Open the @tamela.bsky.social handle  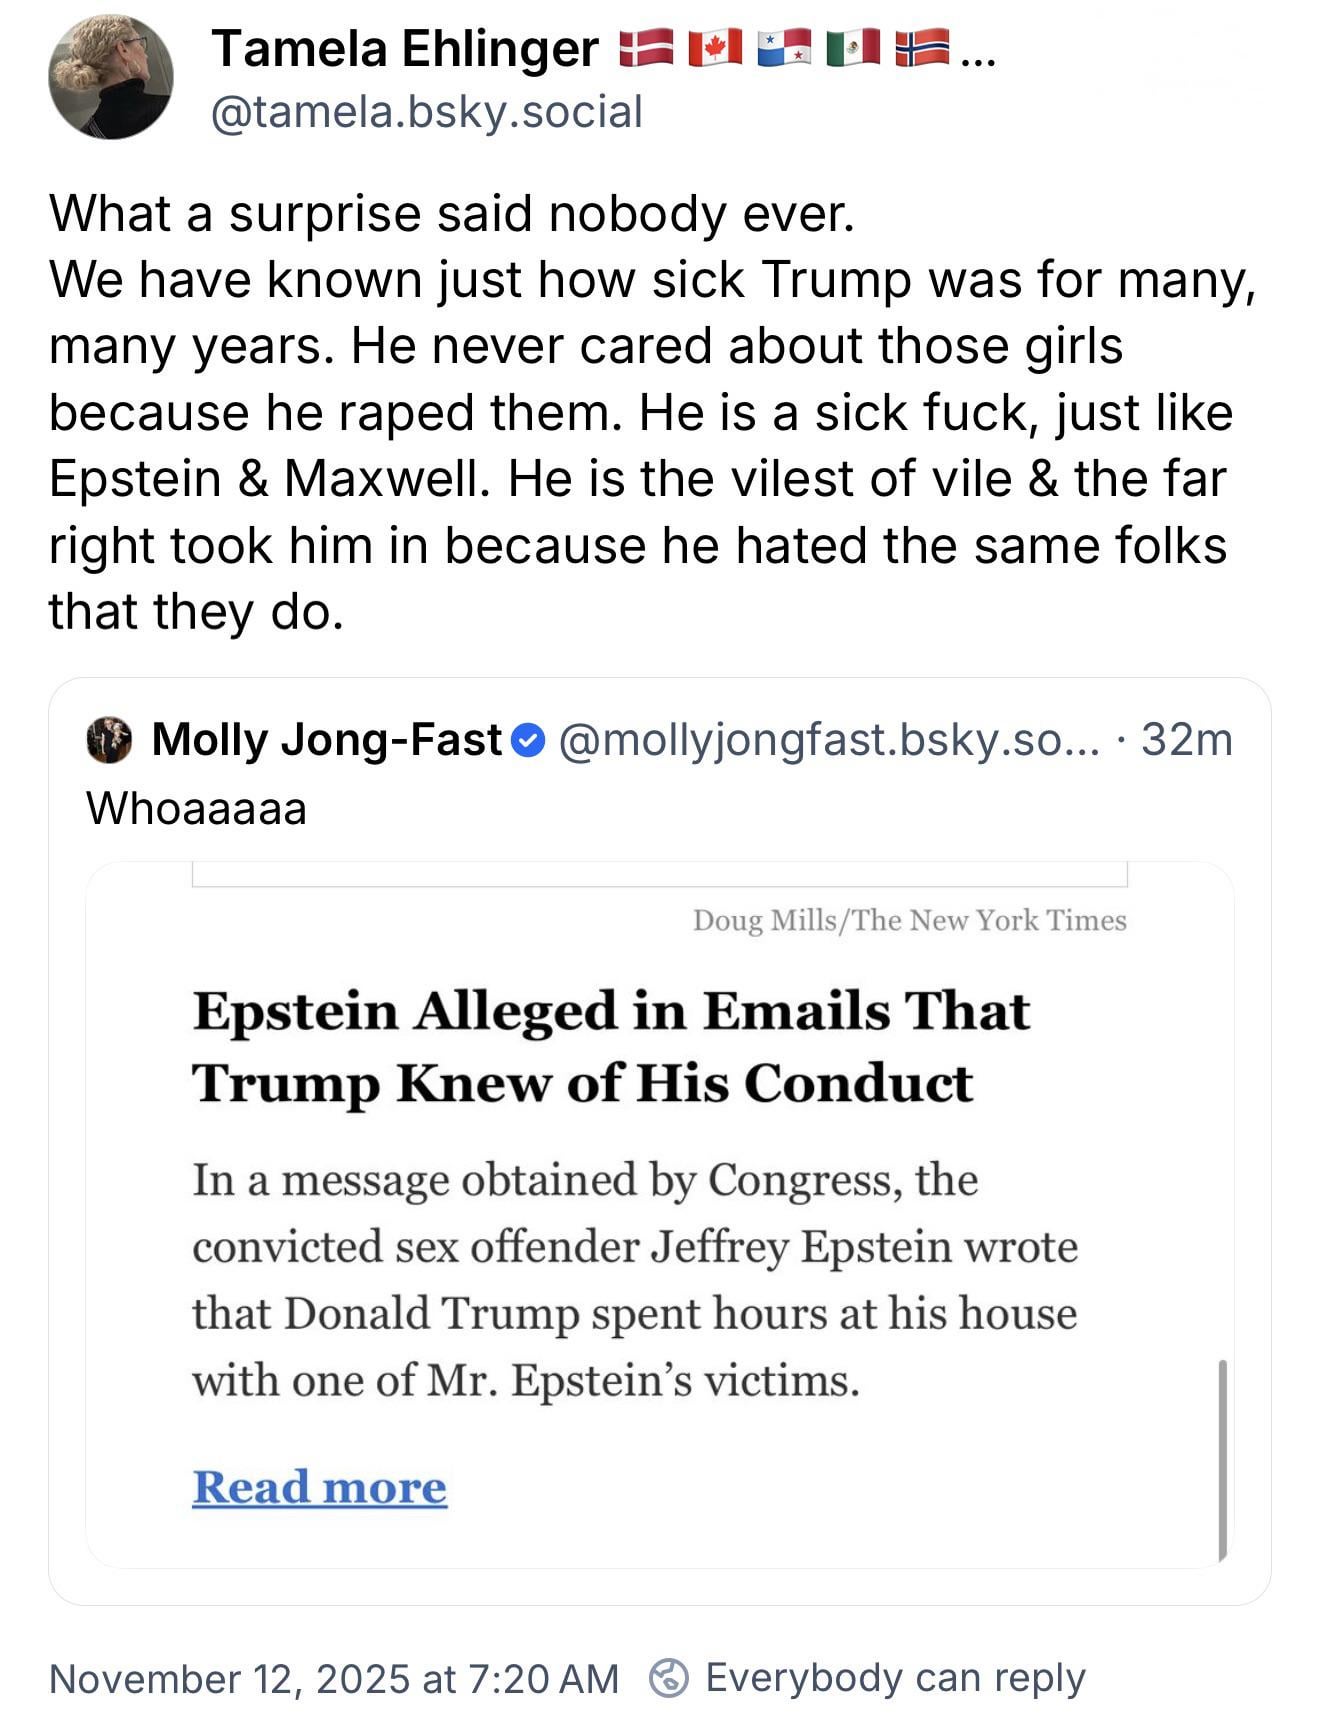tap(426, 112)
